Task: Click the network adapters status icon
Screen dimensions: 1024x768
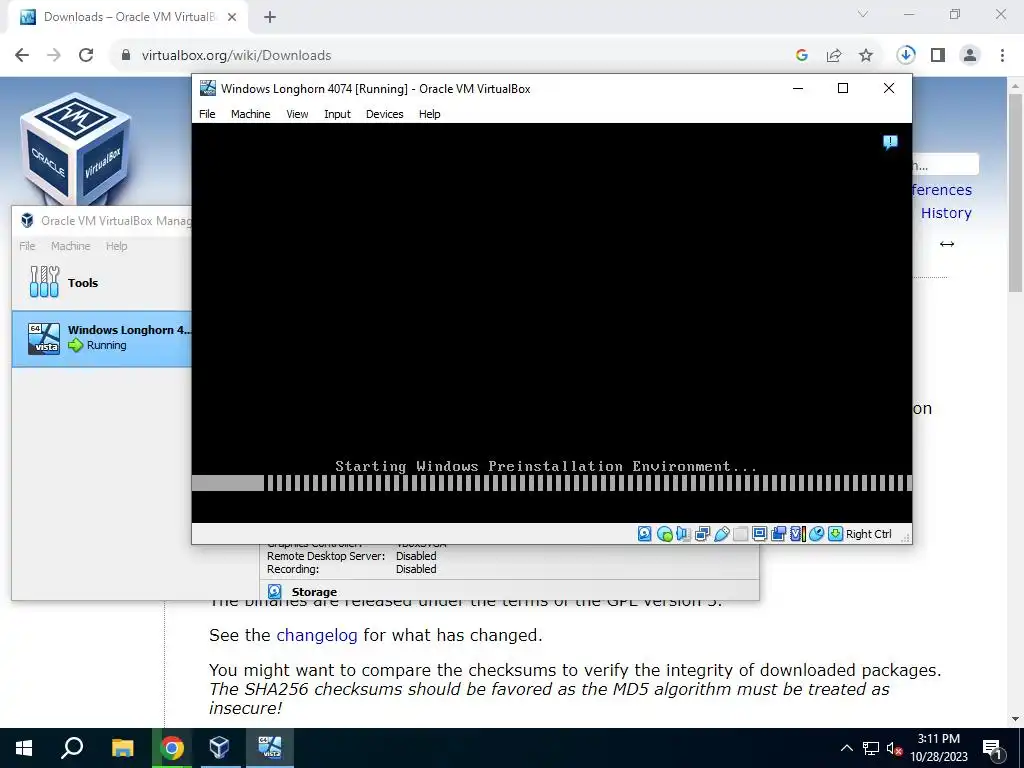Action: (702, 534)
